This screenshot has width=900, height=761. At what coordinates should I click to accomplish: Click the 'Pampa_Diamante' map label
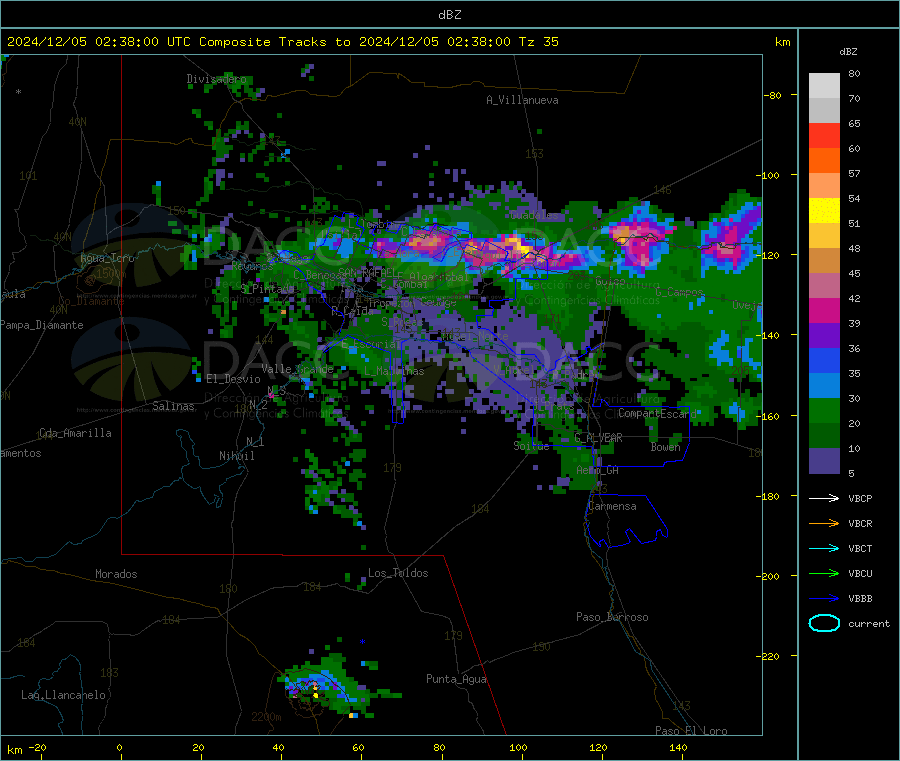click(x=42, y=325)
